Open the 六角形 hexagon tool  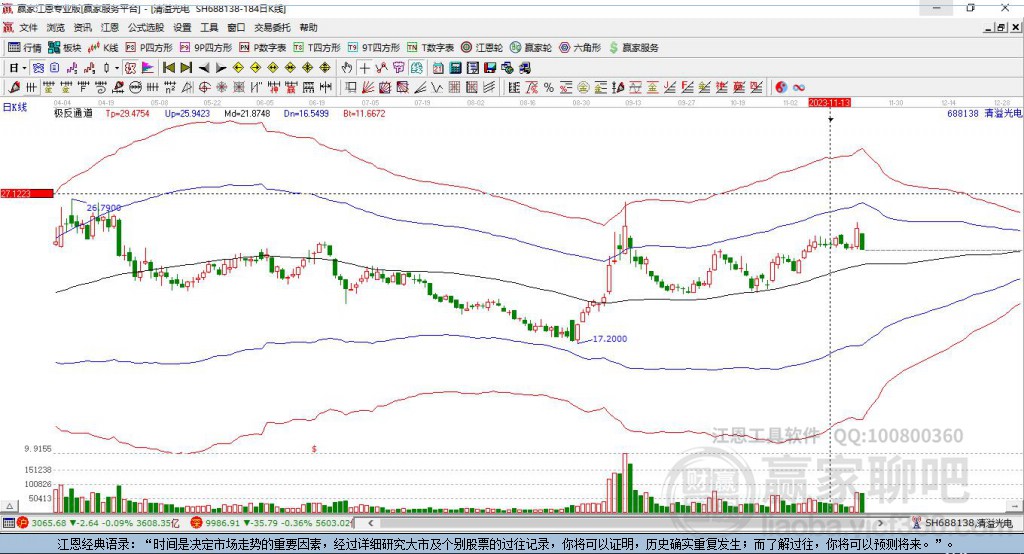580,48
